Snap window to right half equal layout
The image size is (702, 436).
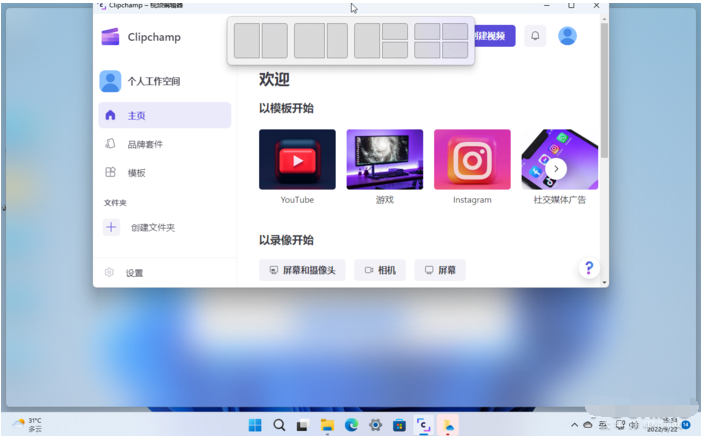click(274, 41)
